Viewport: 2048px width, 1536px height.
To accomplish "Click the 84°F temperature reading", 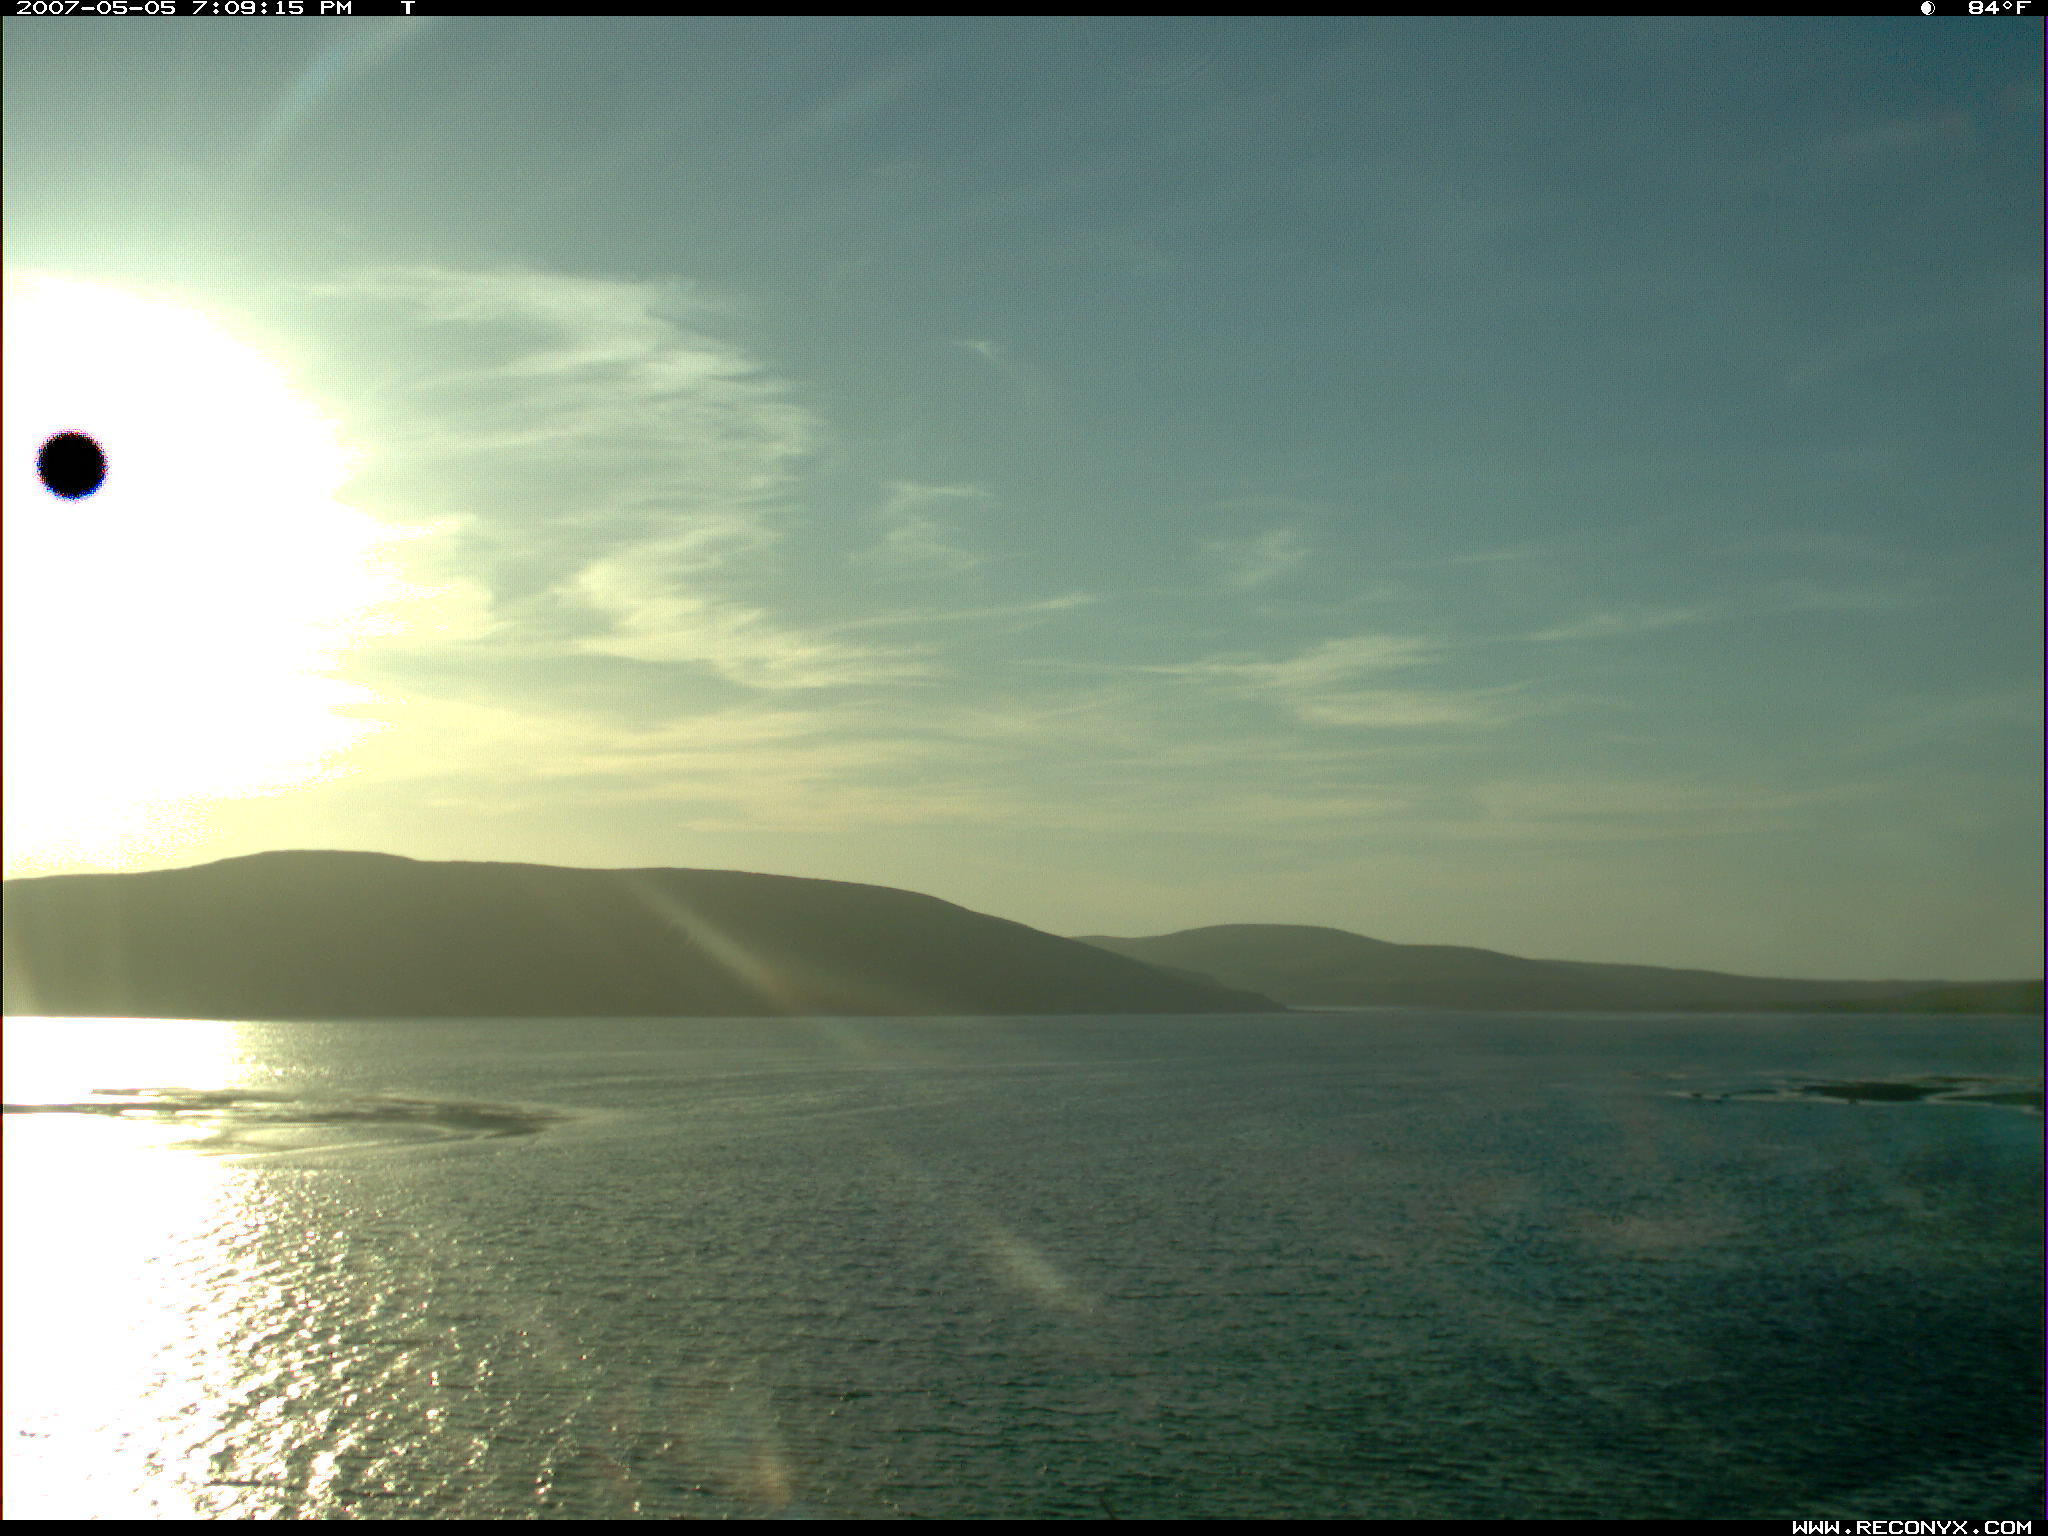I will tap(1998, 8).
